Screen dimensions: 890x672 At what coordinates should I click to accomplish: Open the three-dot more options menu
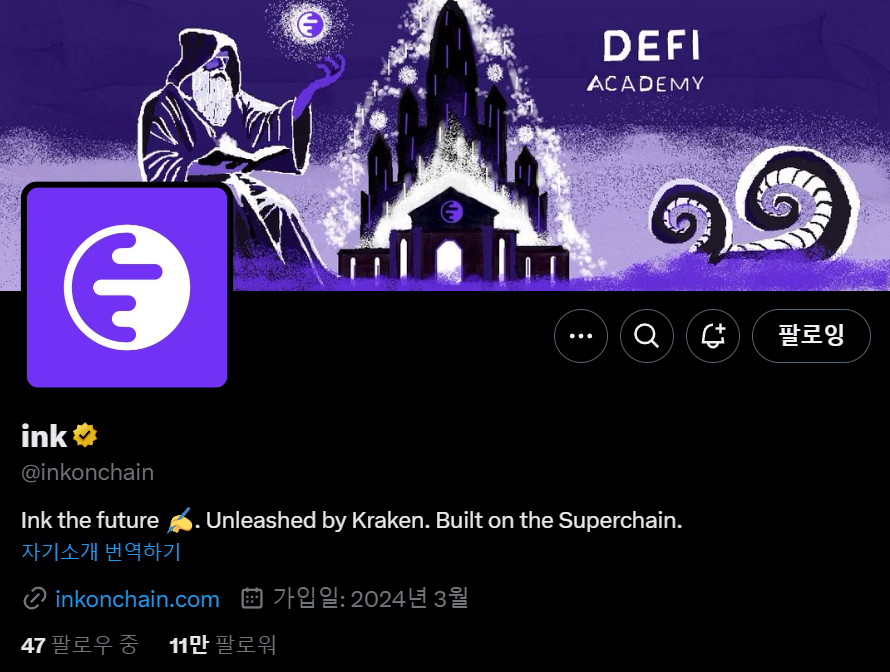[x=581, y=336]
